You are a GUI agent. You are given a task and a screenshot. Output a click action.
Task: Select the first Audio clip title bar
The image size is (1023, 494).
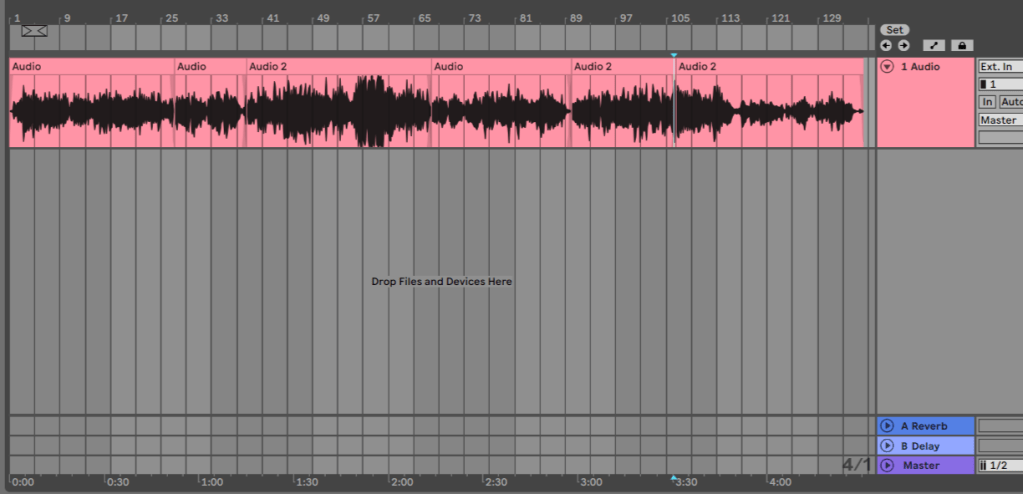[90, 66]
